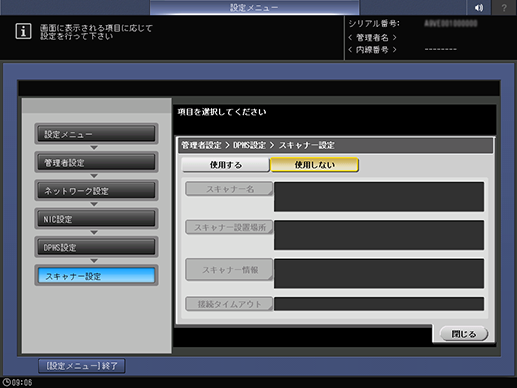
Task: Go to NIC設定 in the sidebar
Action: 96,219
